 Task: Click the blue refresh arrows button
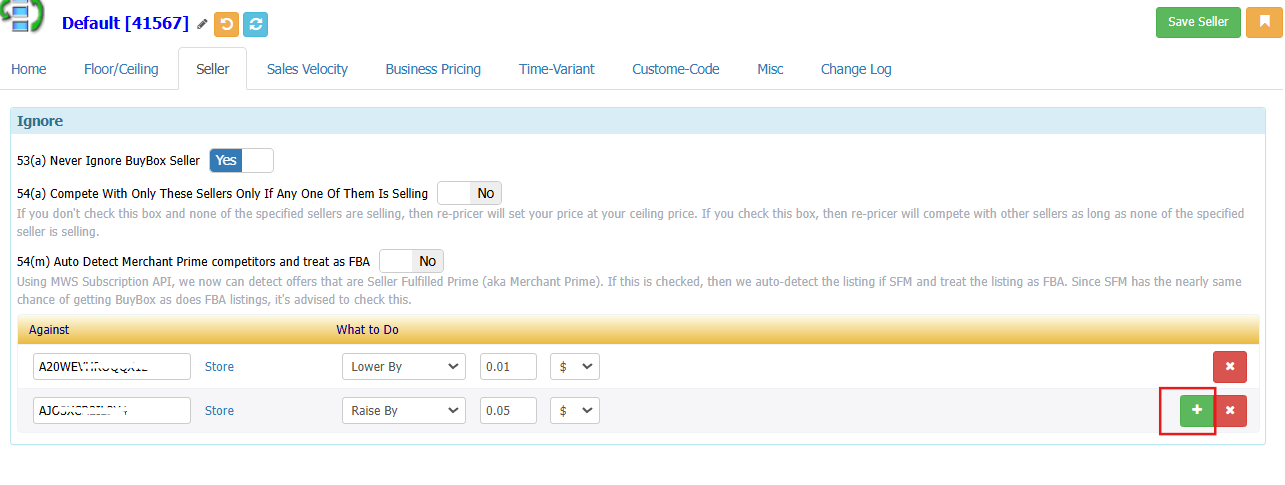coord(255,24)
